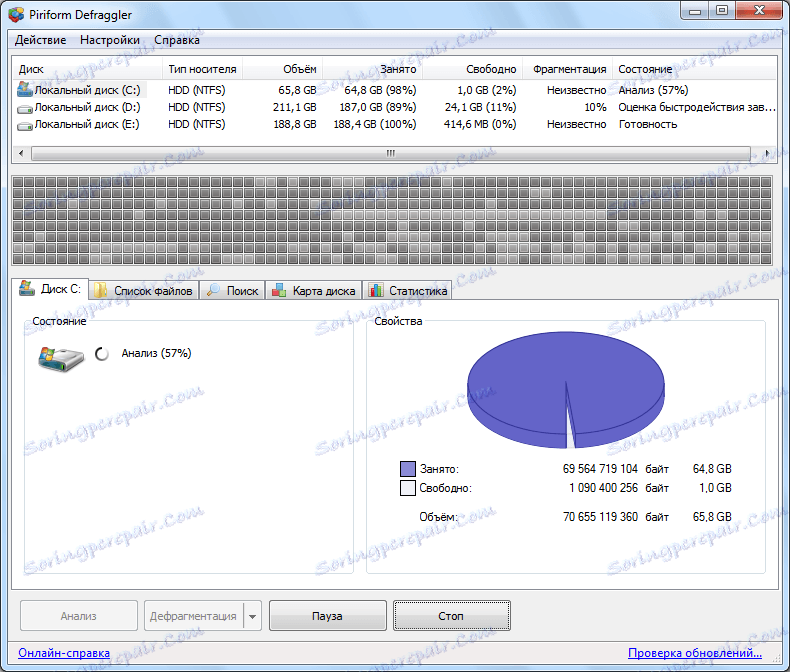Click the Готовность status cell for E:
Screen dimensions: 790x672
click(x=648, y=124)
